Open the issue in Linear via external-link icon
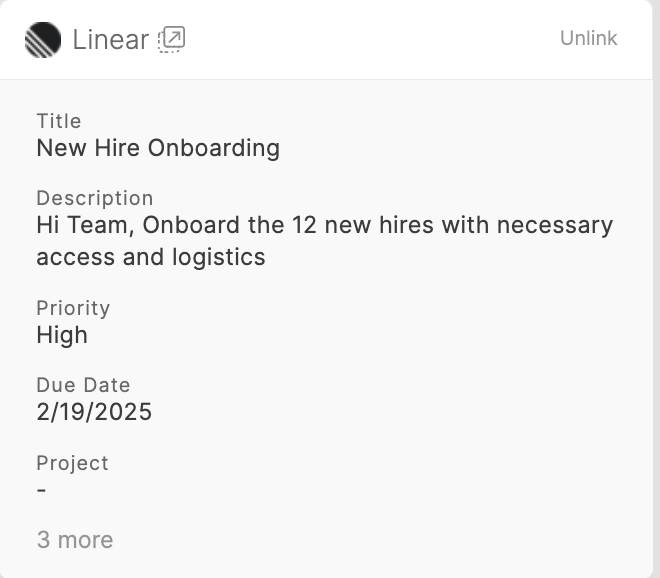Screen dimensions: 660x578 (x=171, y=39)
